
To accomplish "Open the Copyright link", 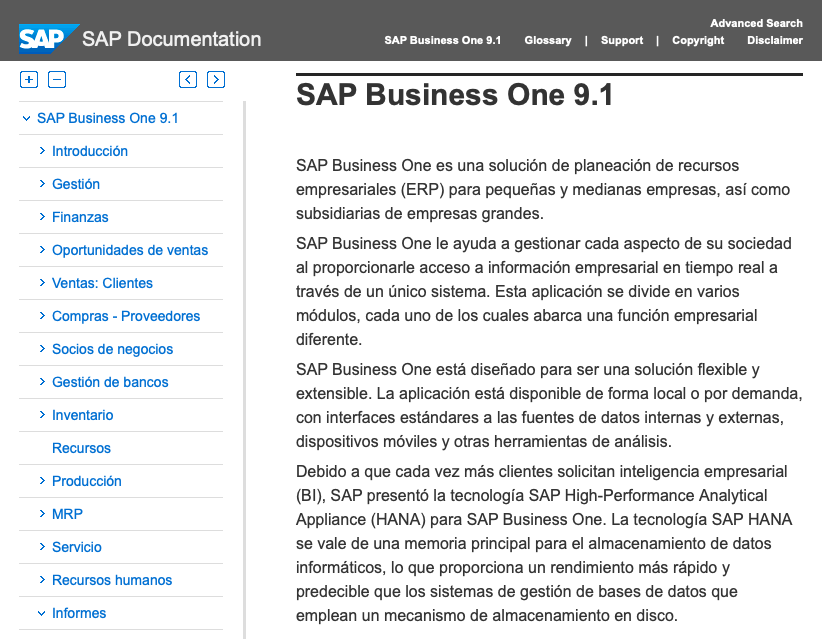I will point(698,40).
